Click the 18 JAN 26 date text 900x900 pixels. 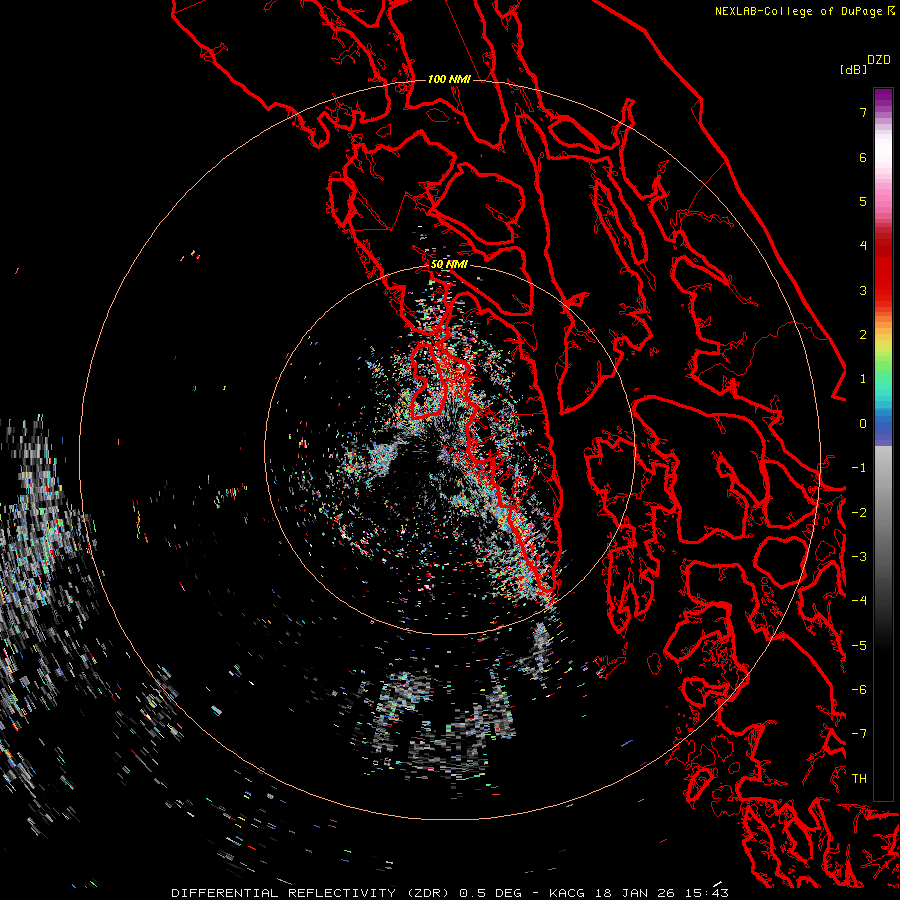point(634,893)
